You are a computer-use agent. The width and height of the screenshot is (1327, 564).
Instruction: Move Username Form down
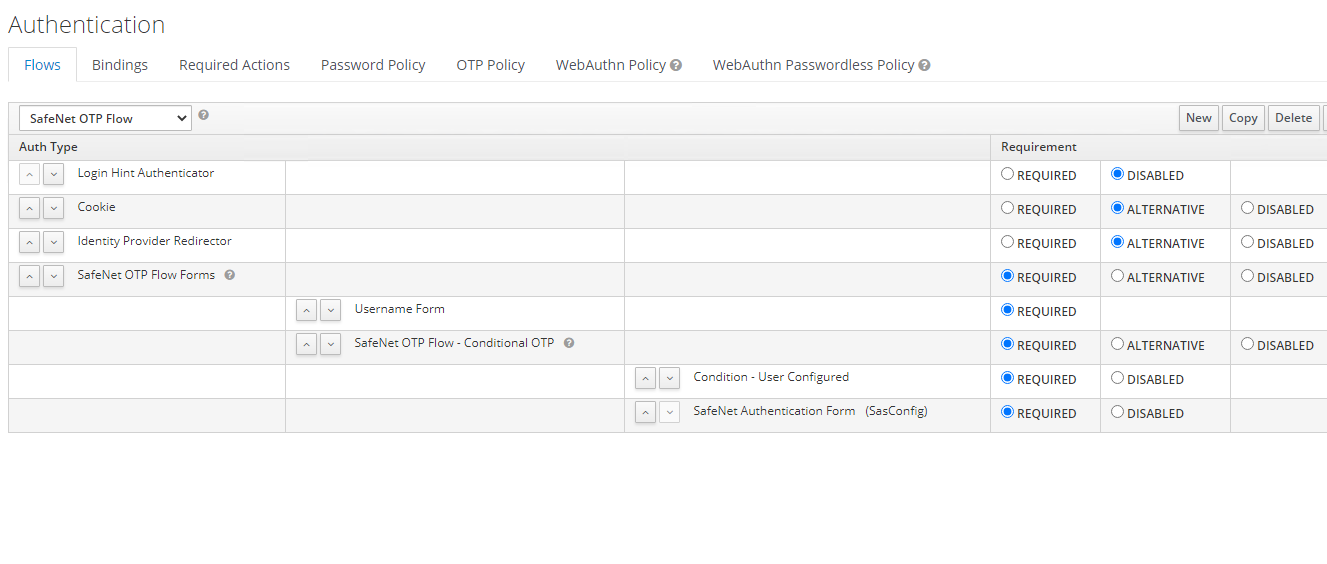click(x=330, y=310)
